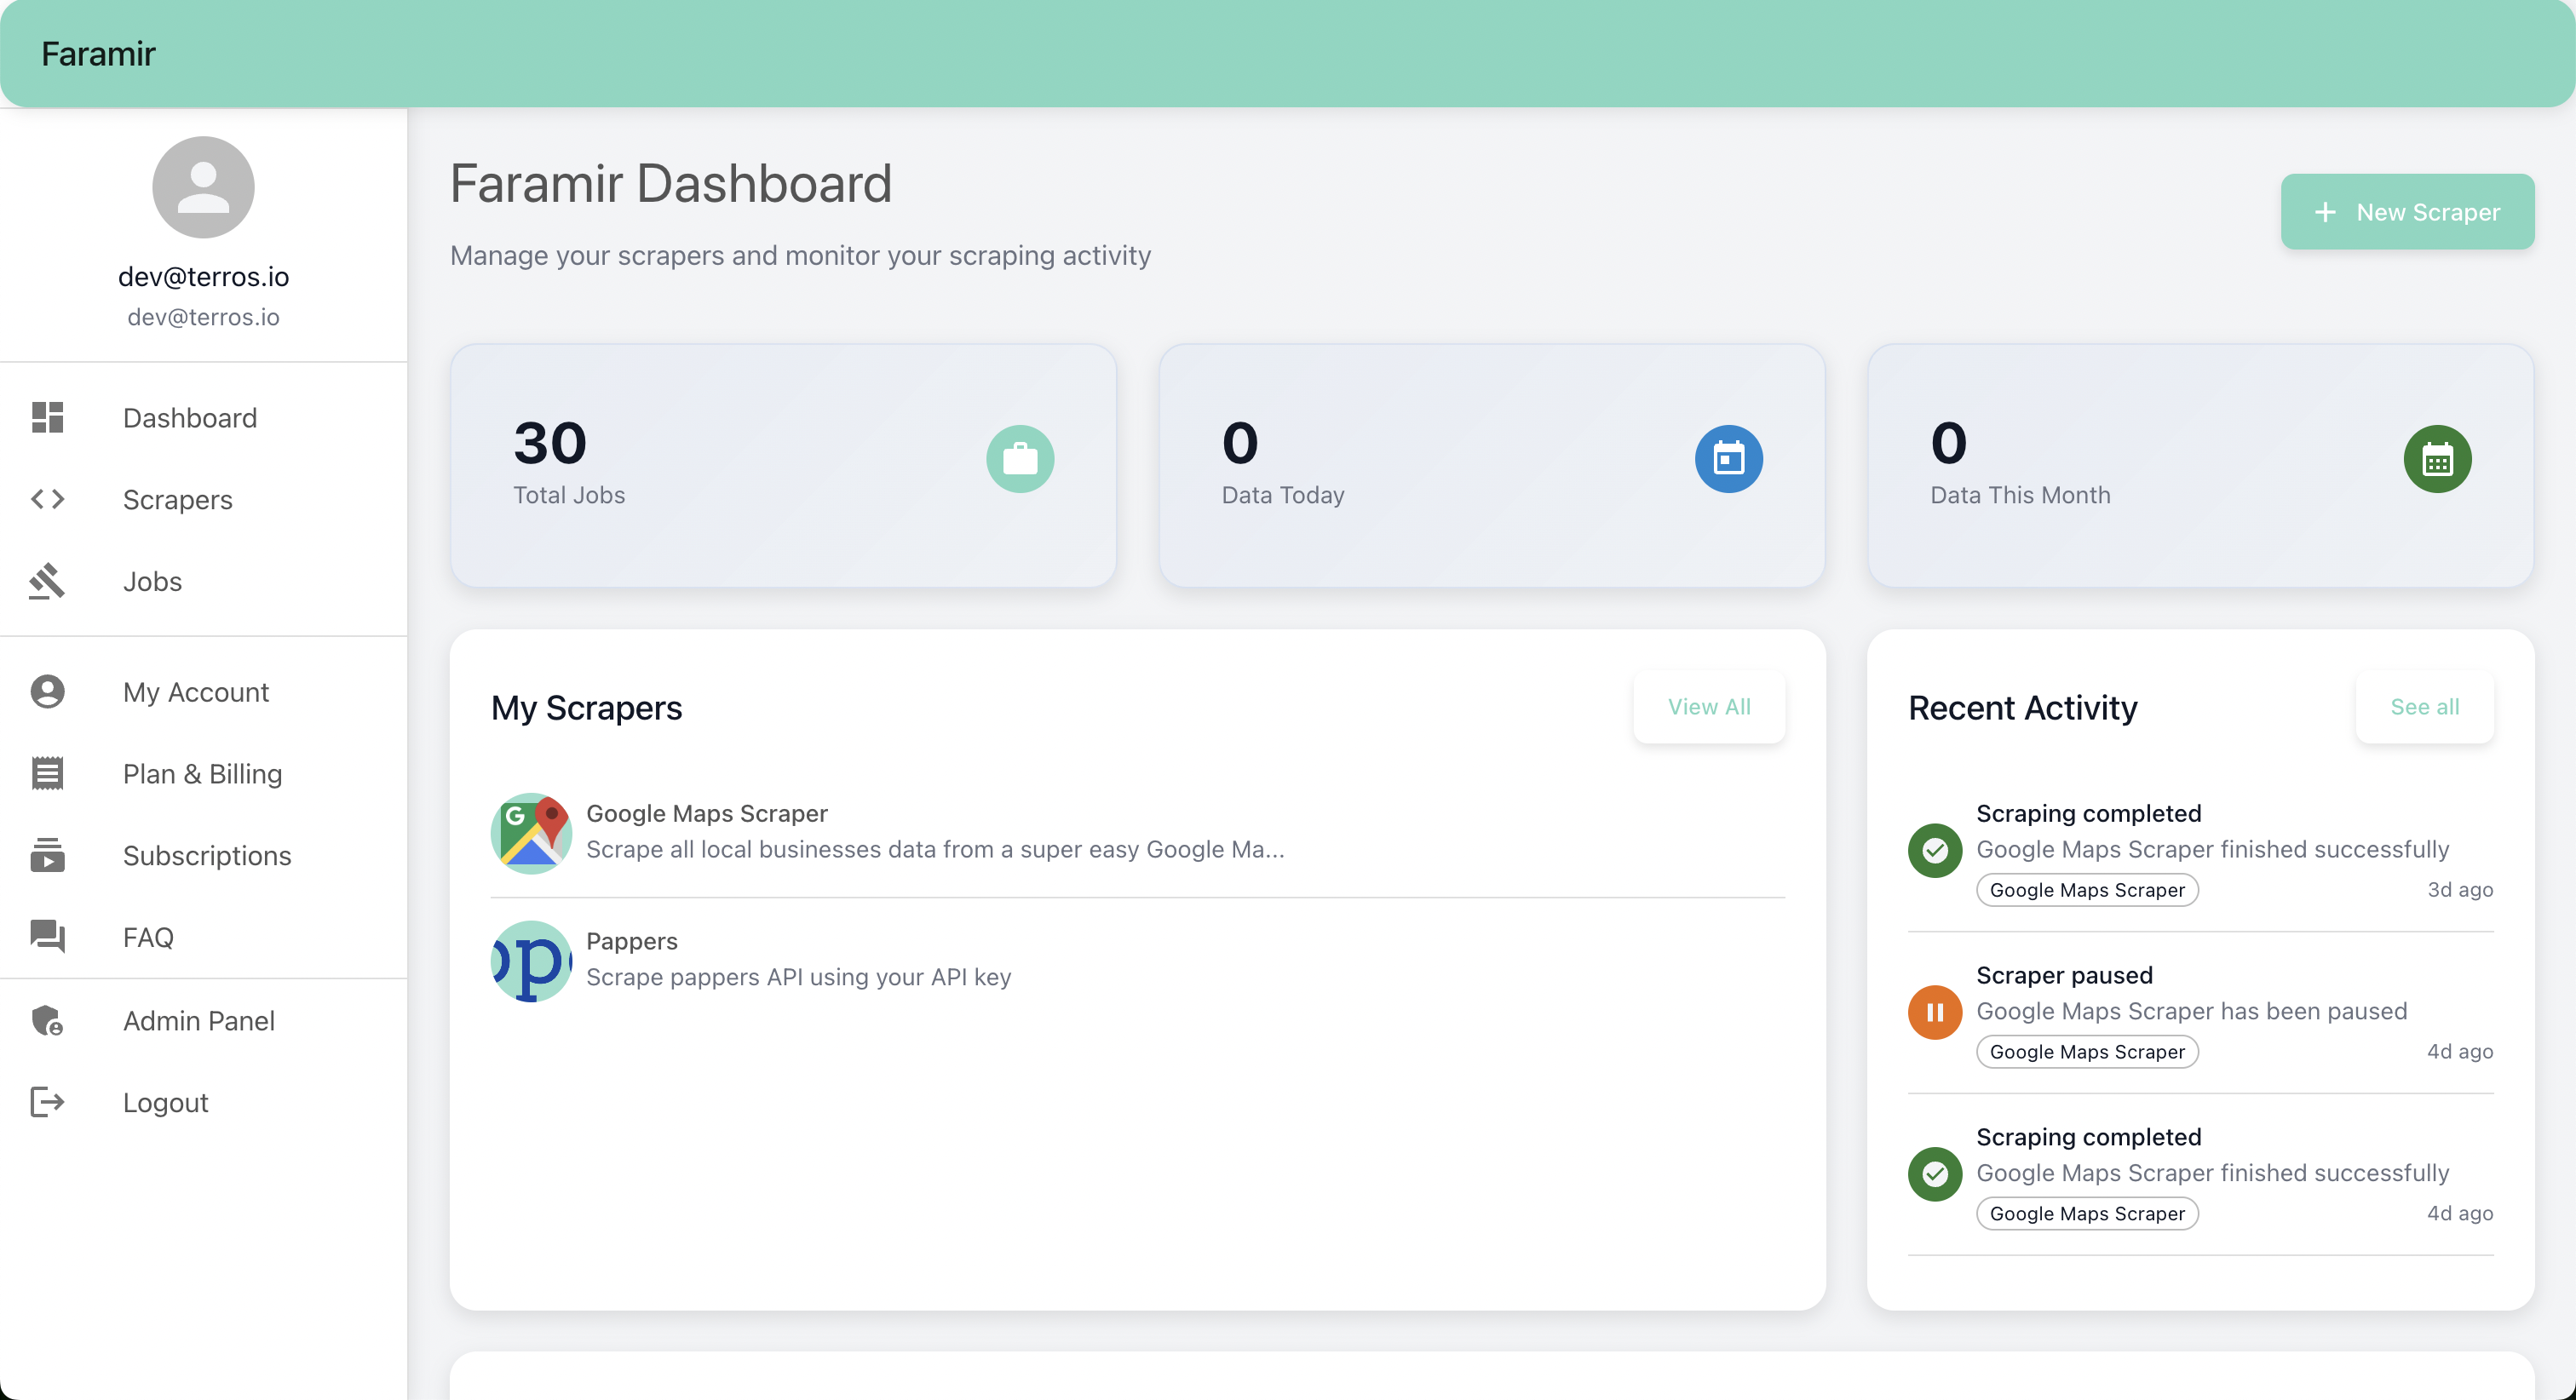
Task: Open the Admin Panel shield icon
Action: 46,1020
